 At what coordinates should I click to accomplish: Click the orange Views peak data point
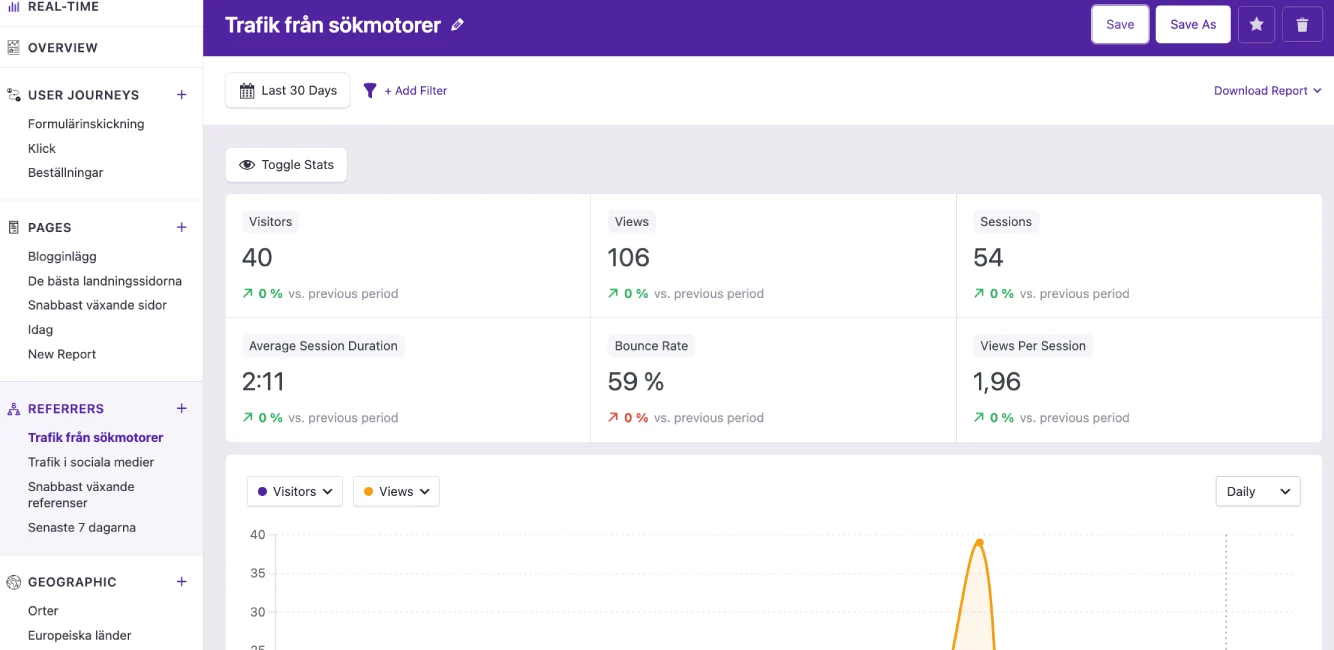[x=979, y=543]
